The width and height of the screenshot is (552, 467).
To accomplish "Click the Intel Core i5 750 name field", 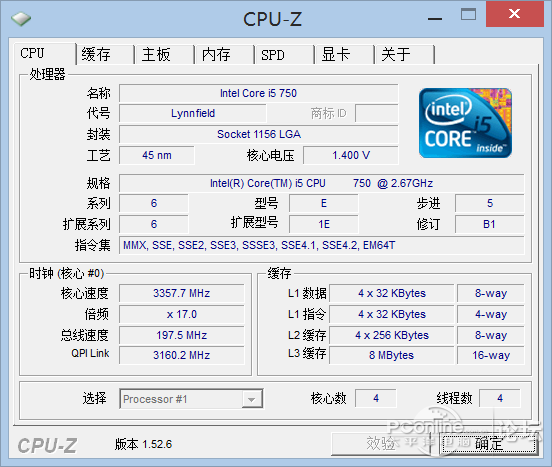I will [x=259, y=93].
